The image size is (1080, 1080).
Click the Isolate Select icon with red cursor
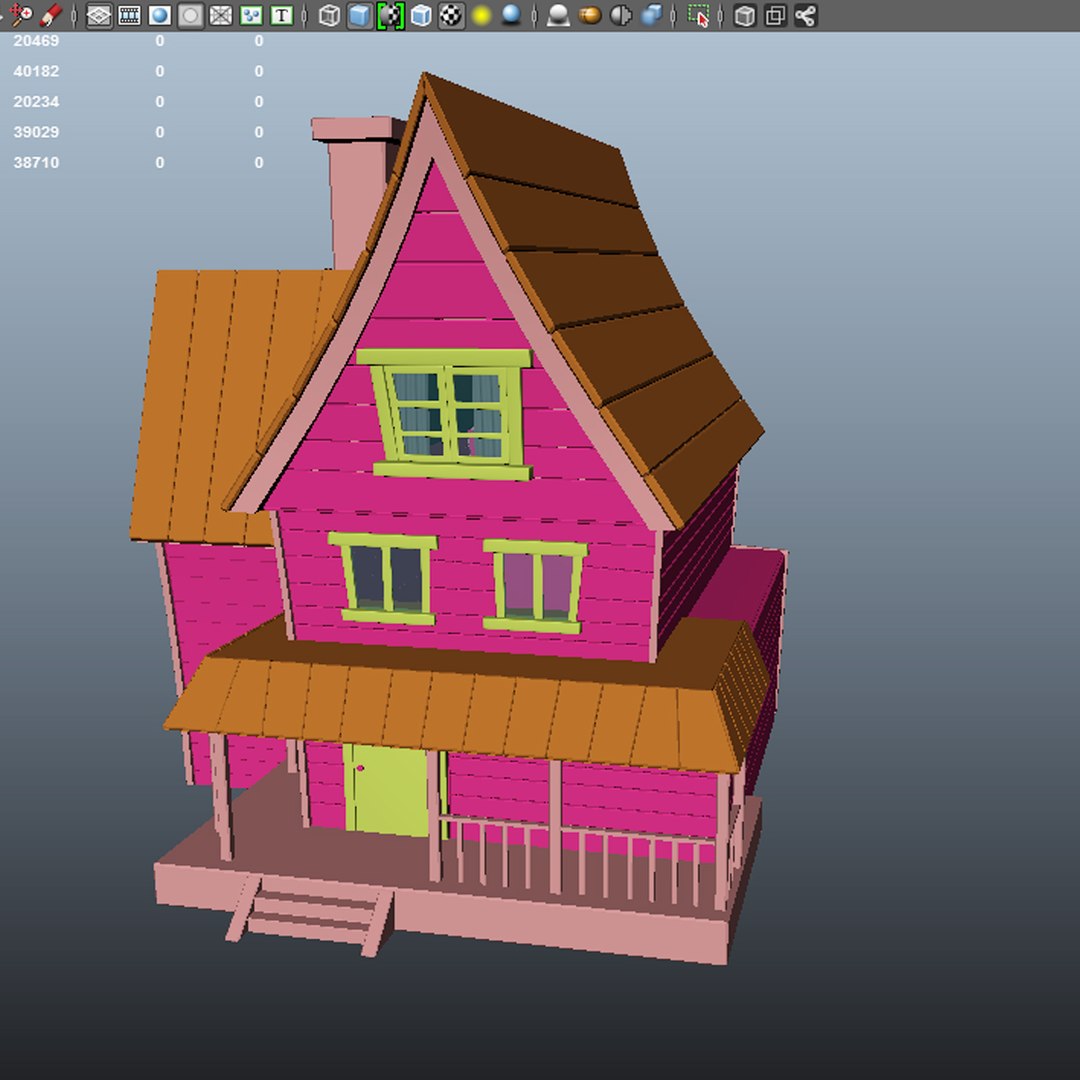[698, 16]
